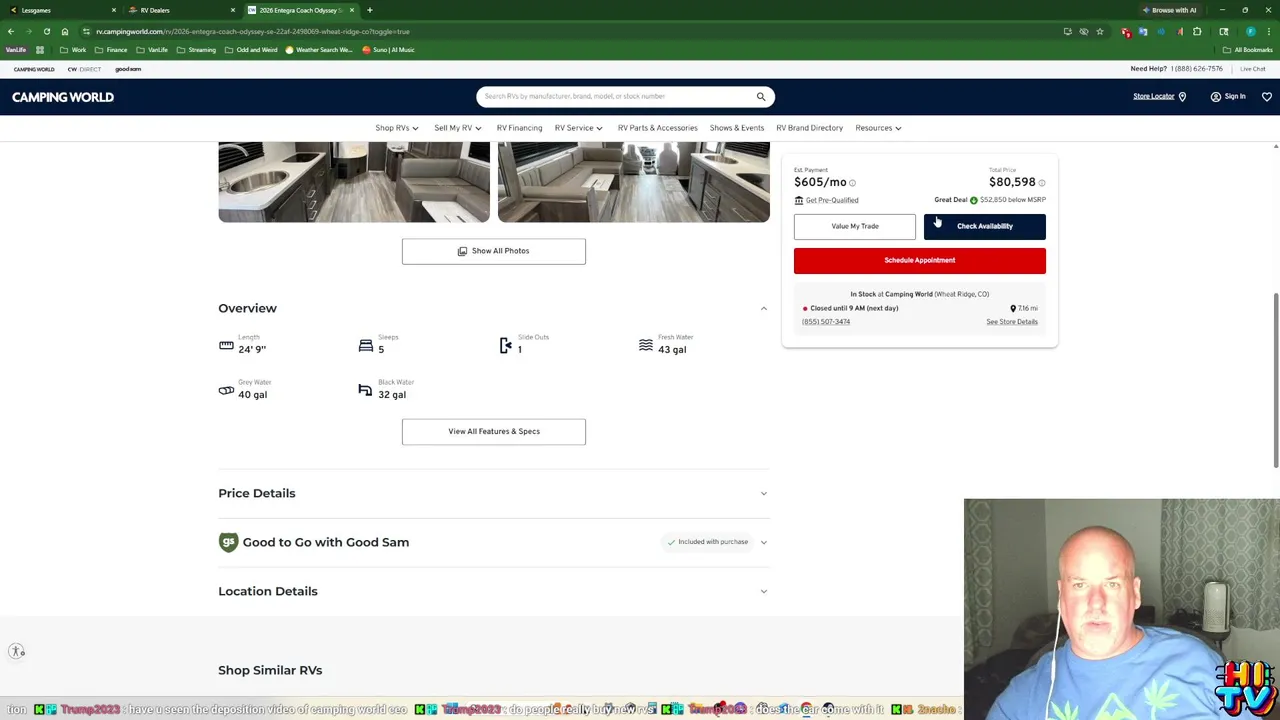1280x720 pixels.
Task: Open Chrome three-dot menu
Action: coord(1268,31)
